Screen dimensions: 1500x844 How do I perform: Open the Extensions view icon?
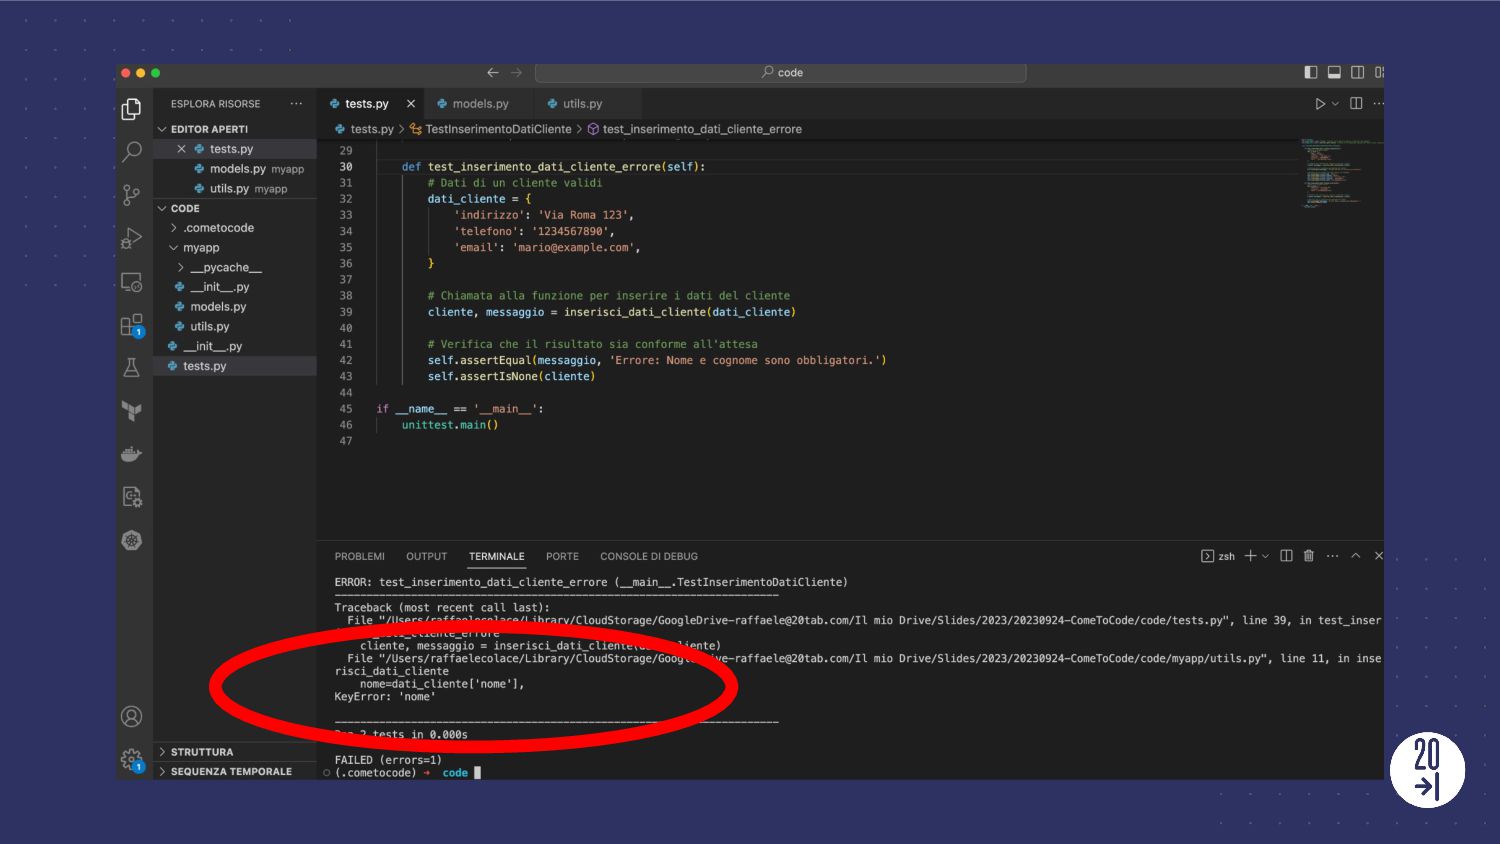[x=131, y=325]
